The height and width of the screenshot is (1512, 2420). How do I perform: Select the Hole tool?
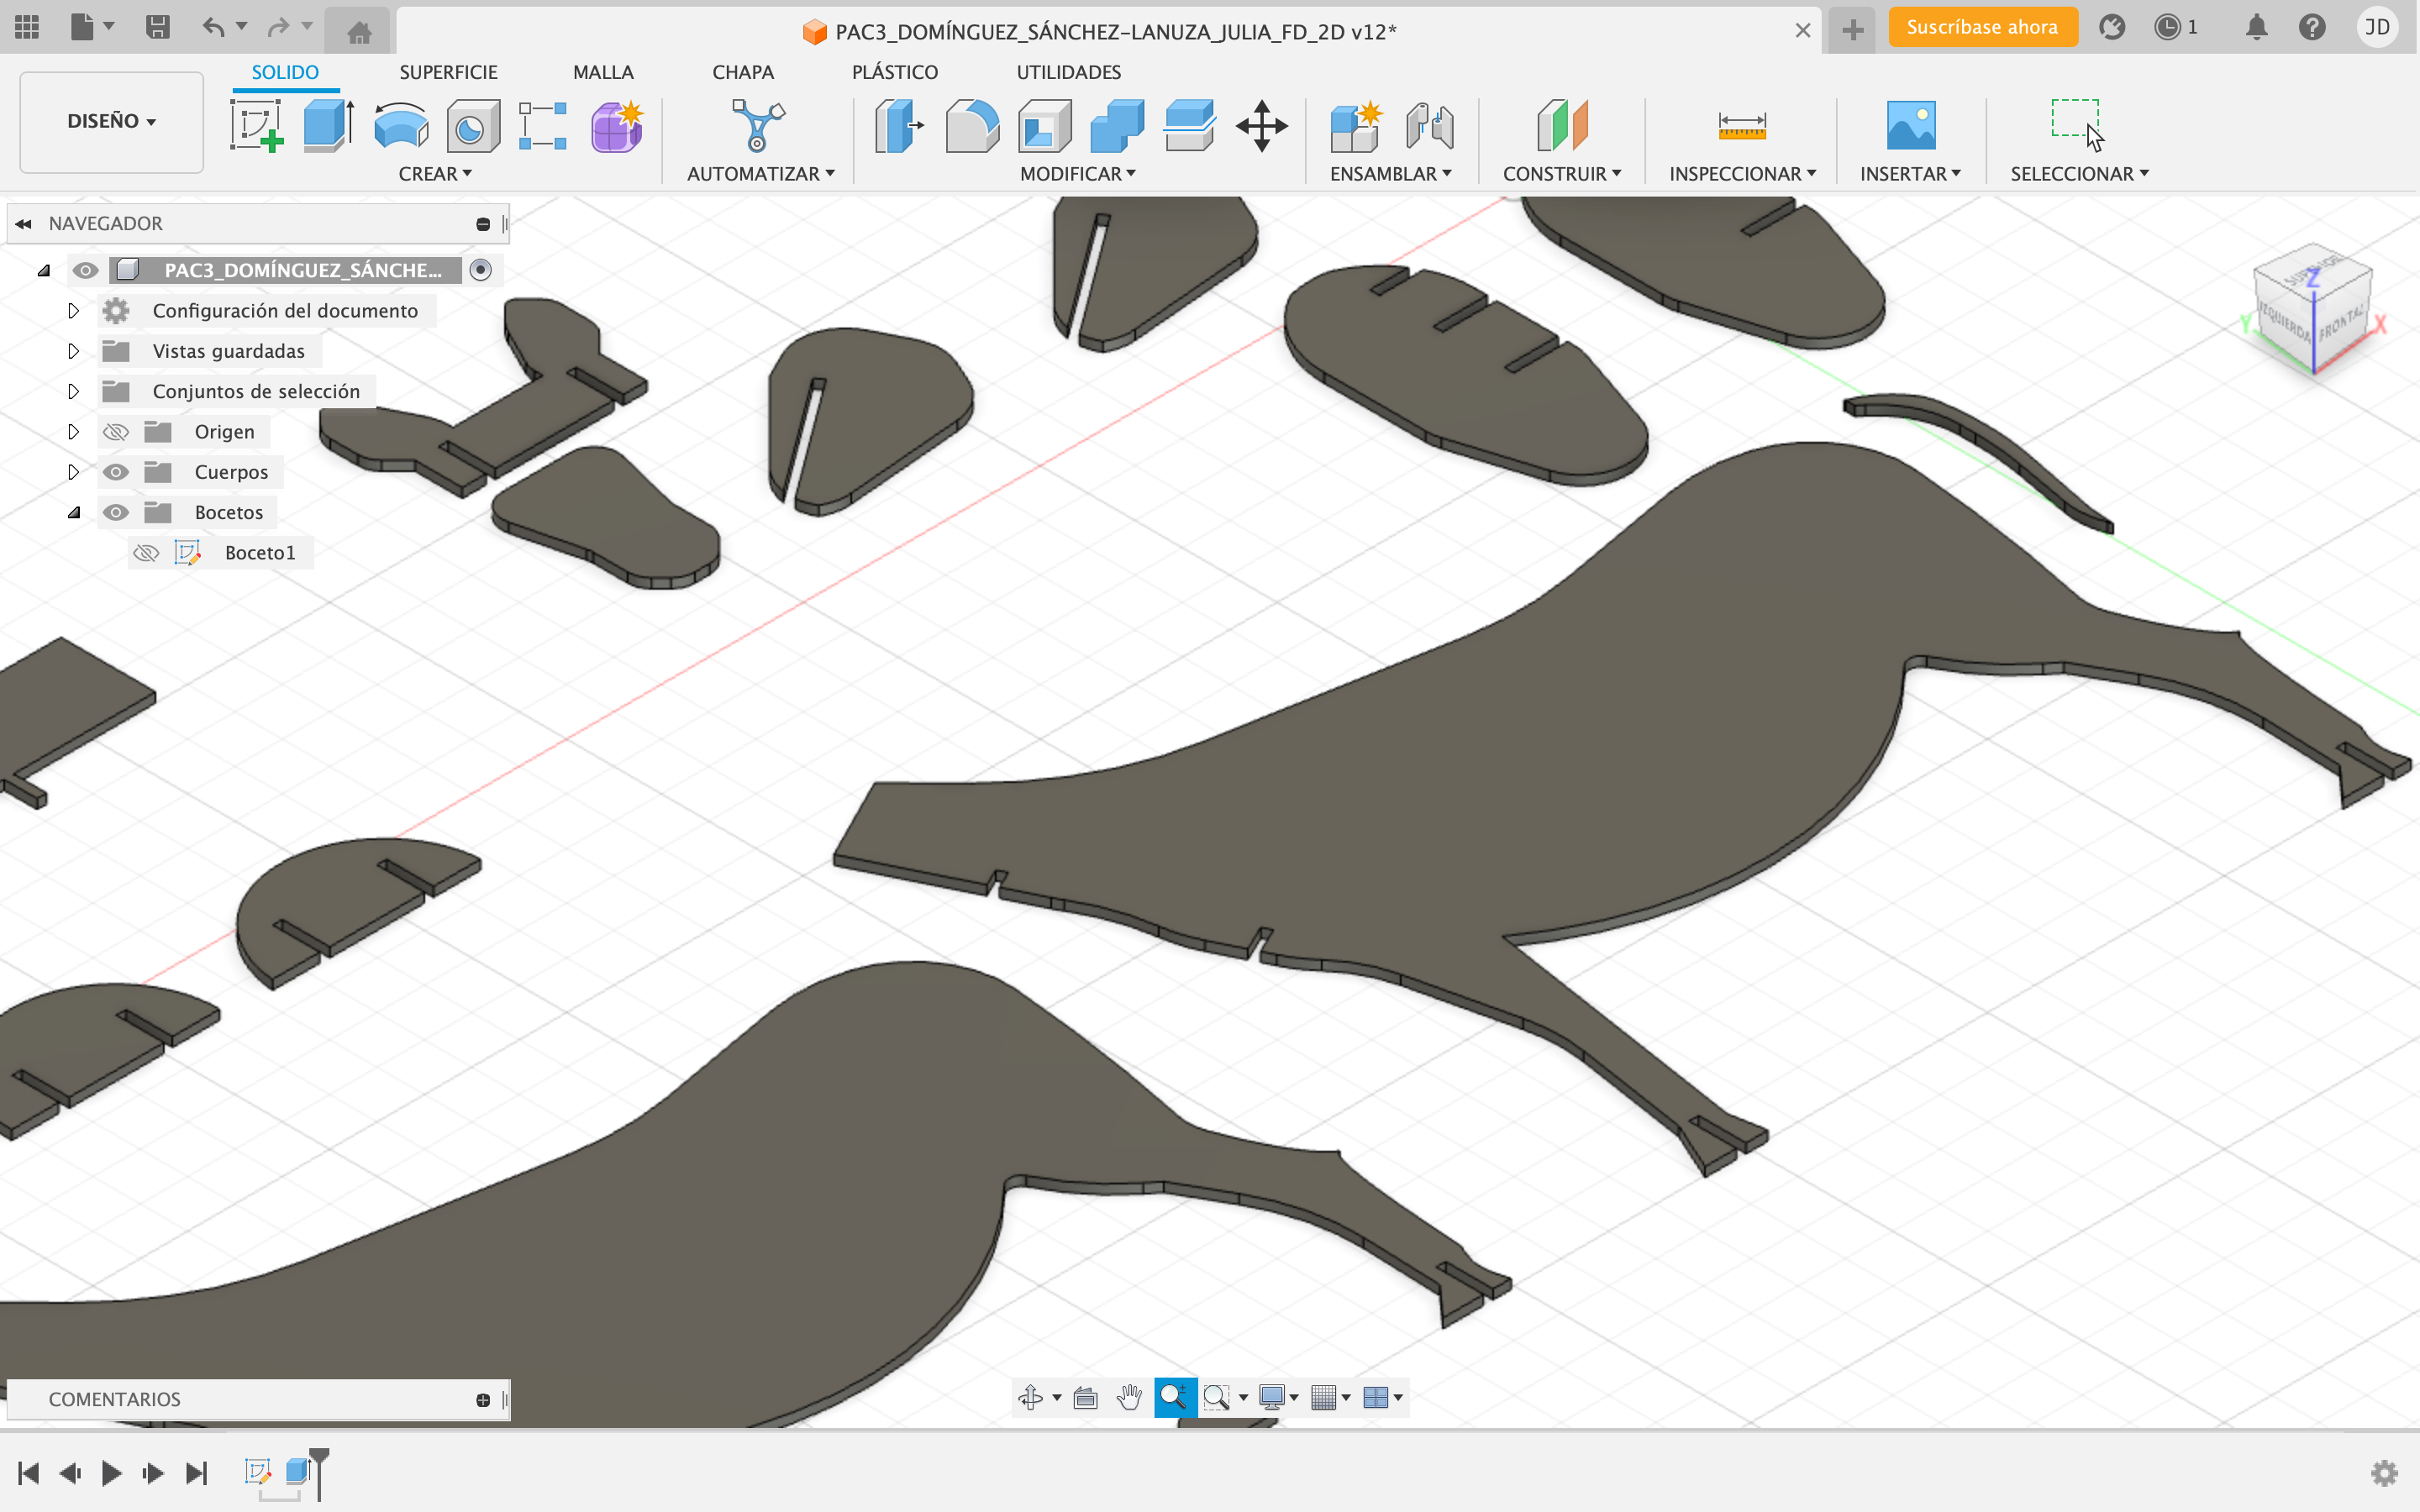tap(472, 126)
